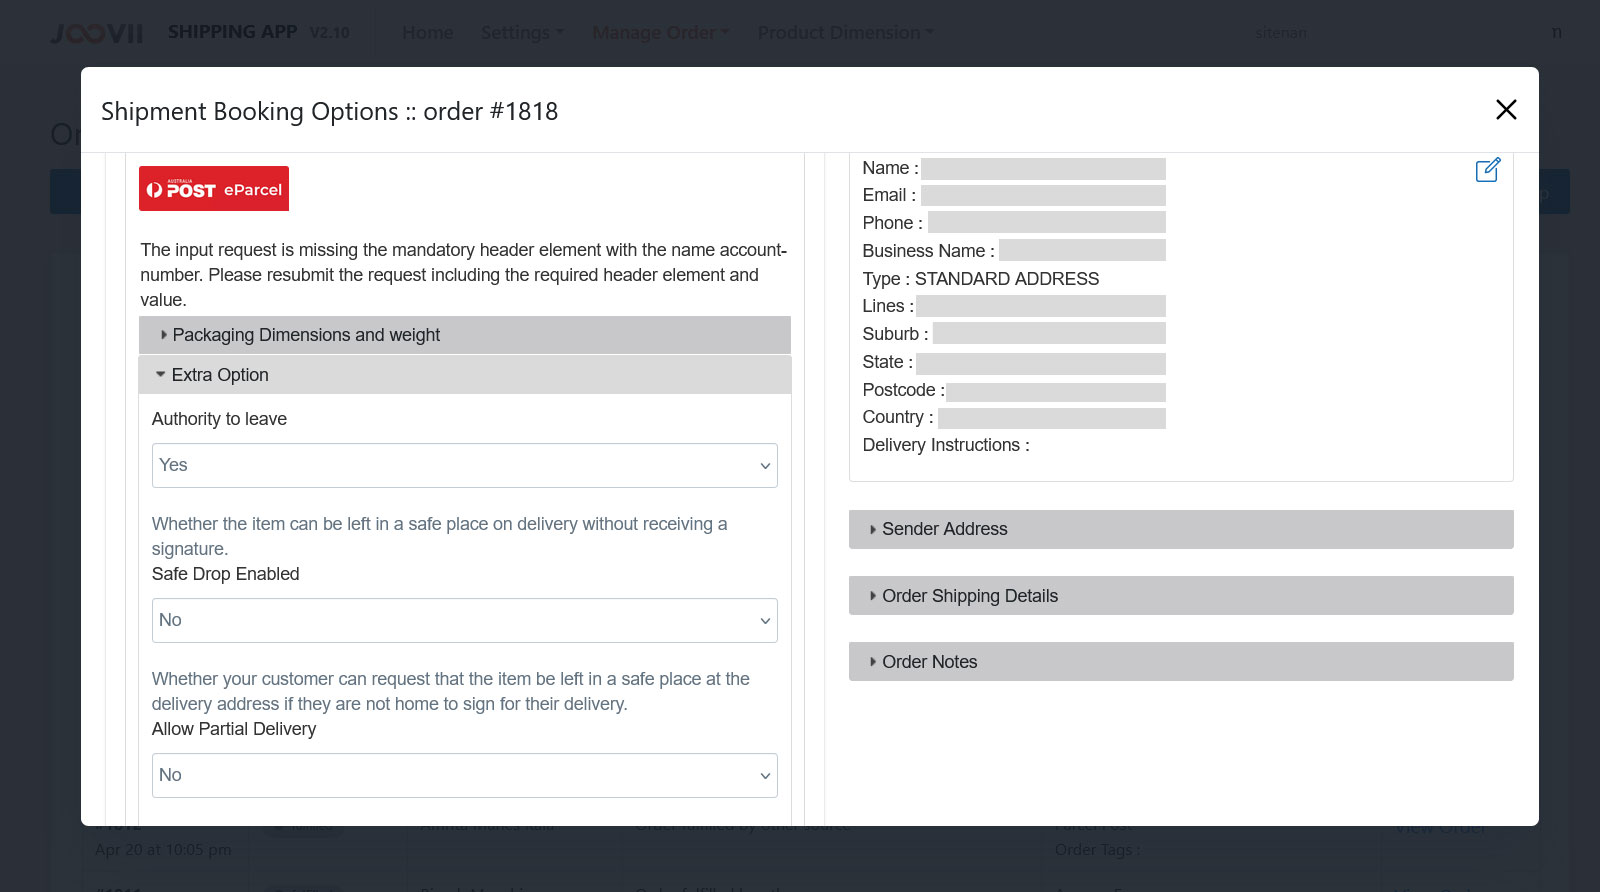Screen dimensions: 1600x892
Task: Expand the Sender Address section
Action: click(1181, 529)
